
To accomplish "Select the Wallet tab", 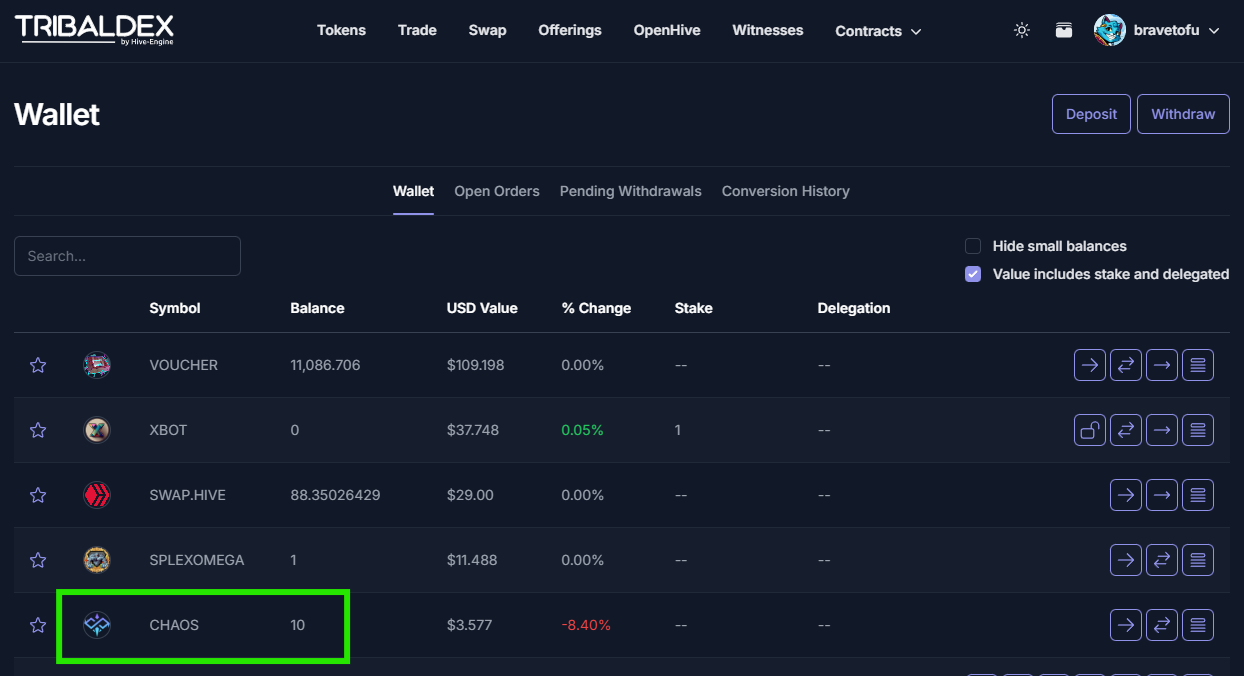I will pyautogui.click(x=413, y=191).
